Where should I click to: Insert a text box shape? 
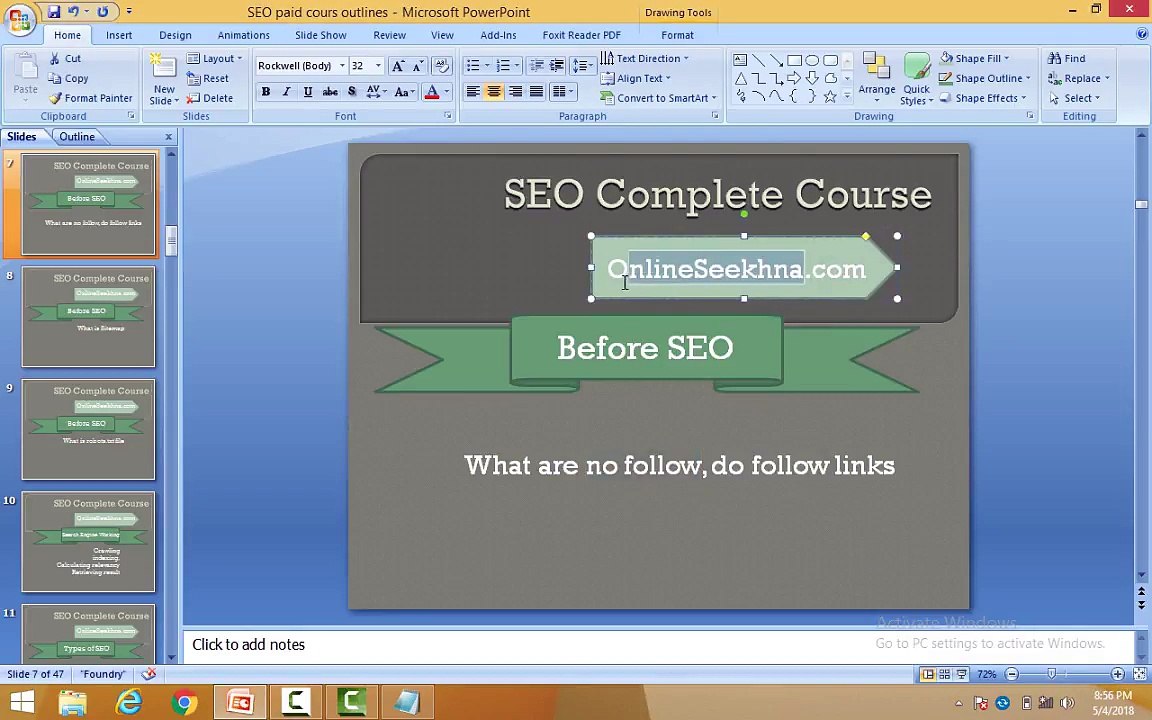[x=741, y=60]
